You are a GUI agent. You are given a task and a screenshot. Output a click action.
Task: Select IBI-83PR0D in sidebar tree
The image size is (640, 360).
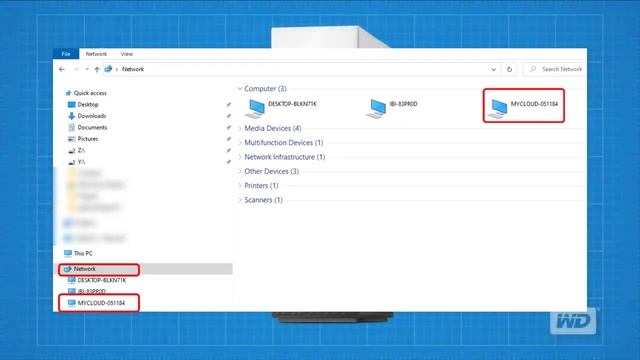[x=91, y=291]
